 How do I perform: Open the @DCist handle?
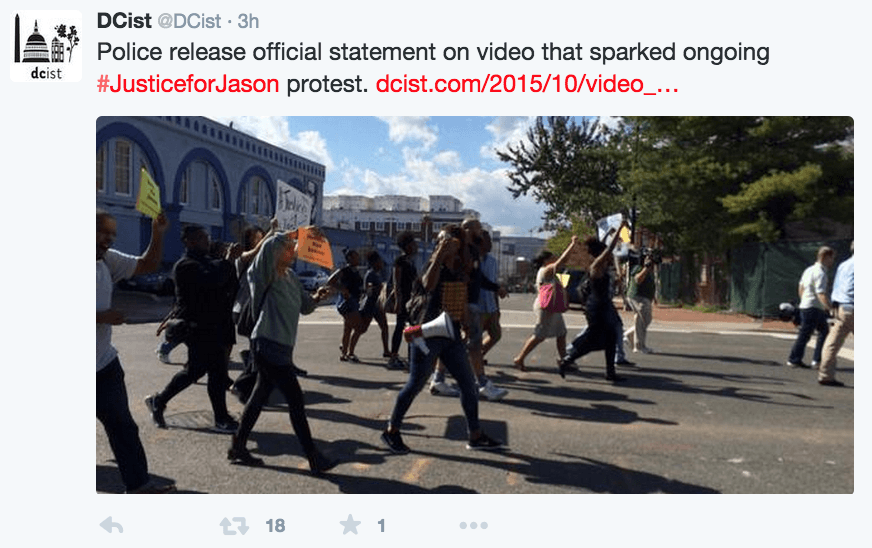[x=190, y=21]
